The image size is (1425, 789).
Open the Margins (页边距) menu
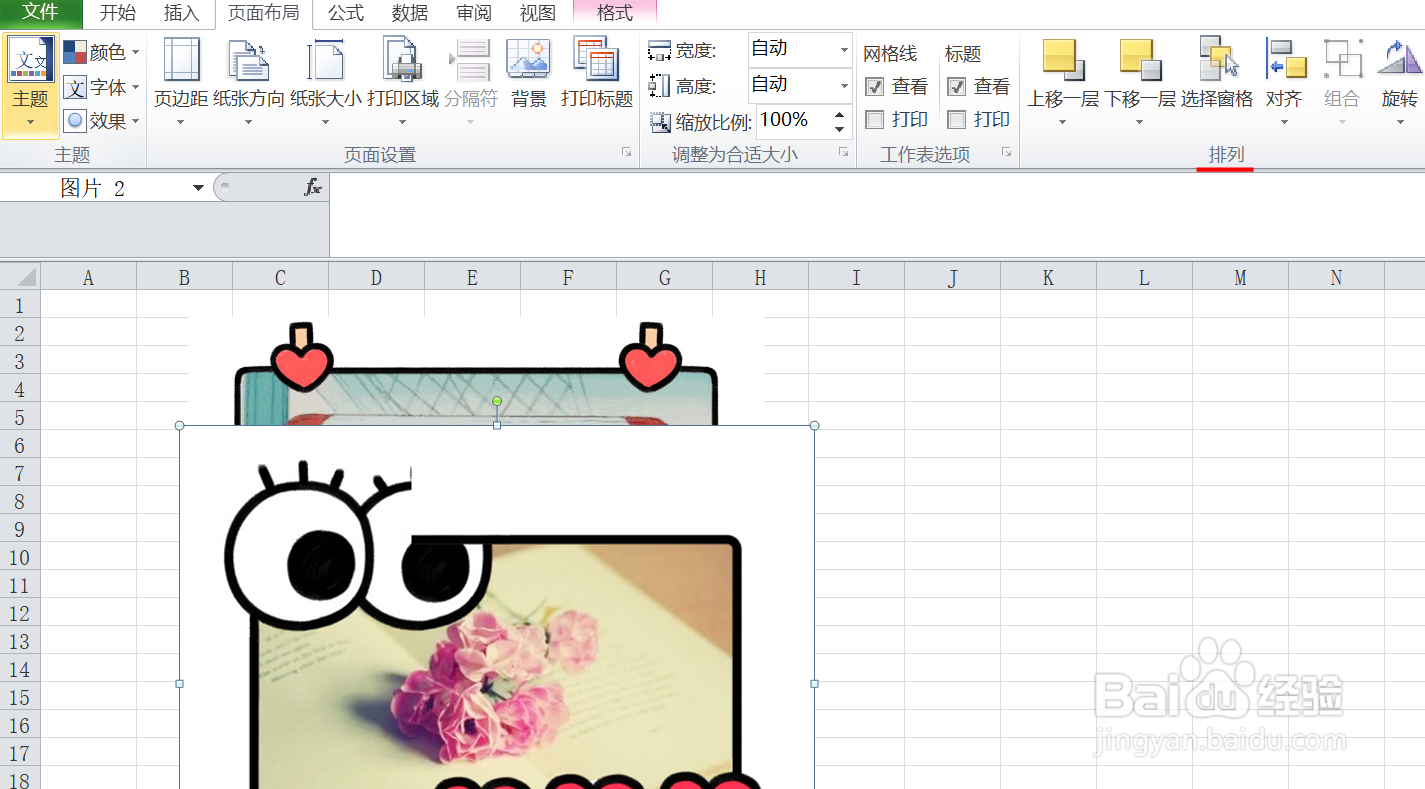(181, 84)
